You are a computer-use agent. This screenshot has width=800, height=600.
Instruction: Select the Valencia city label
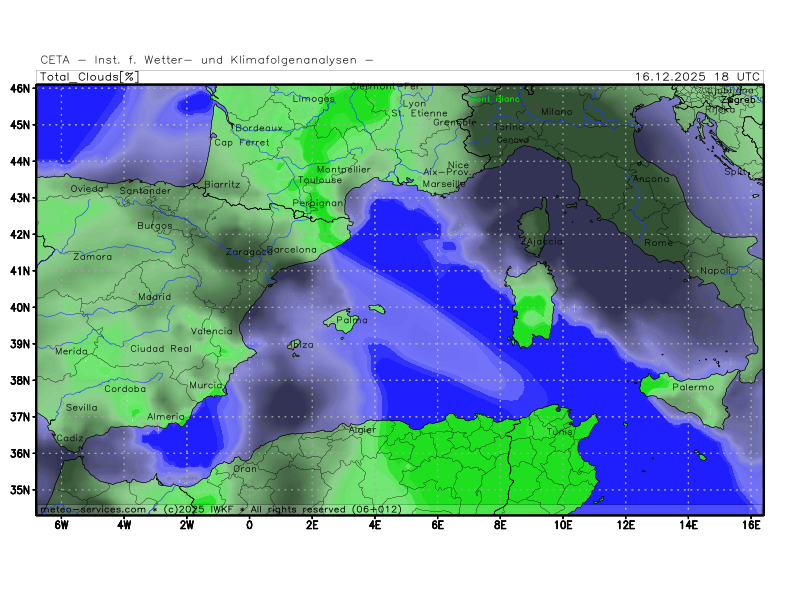[x=211, y=331]
